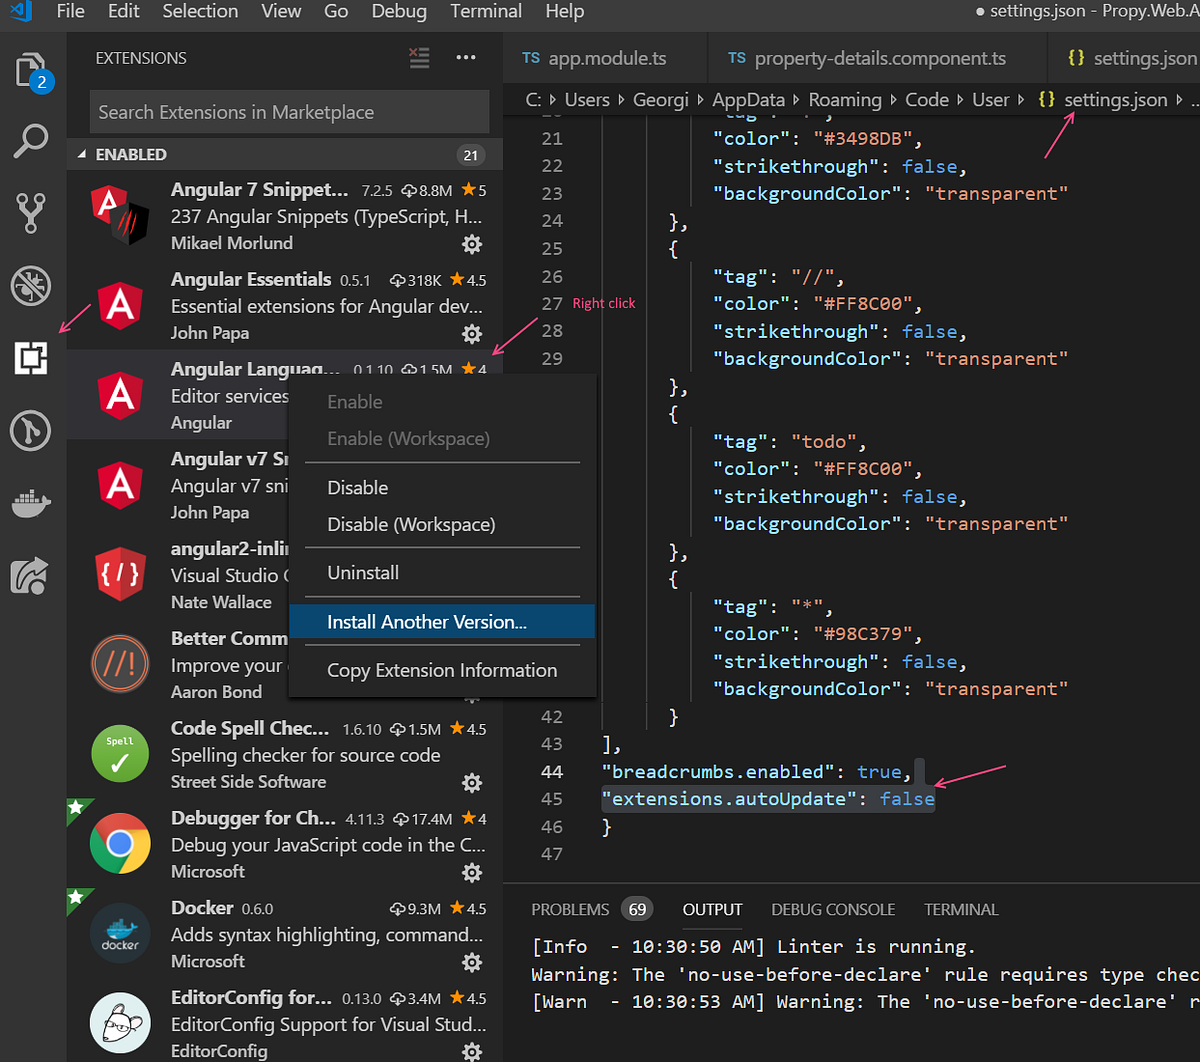Open the PROBLEMS panel showing 69 issues
The height and width of the screenshot is (1062, 1200).
pos(570,909)
